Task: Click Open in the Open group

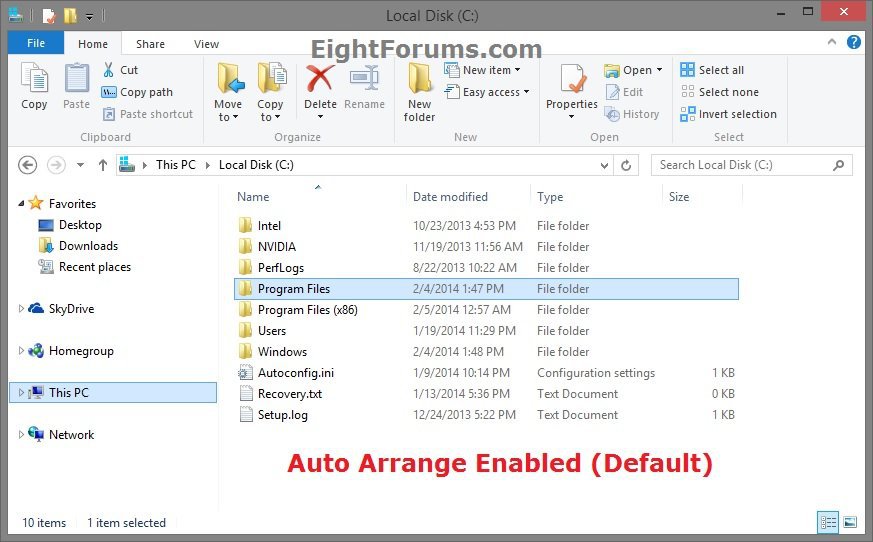Action: 627,70
